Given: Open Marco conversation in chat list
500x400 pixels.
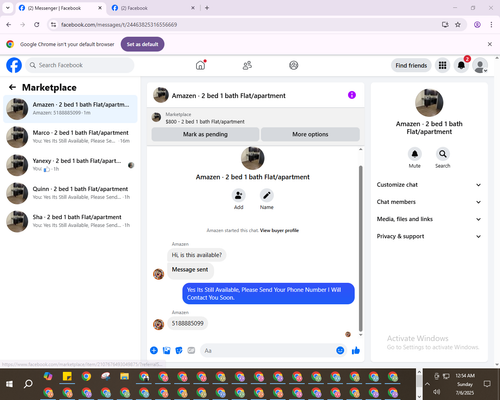Looking at the screenshot, I should [70, 137].
